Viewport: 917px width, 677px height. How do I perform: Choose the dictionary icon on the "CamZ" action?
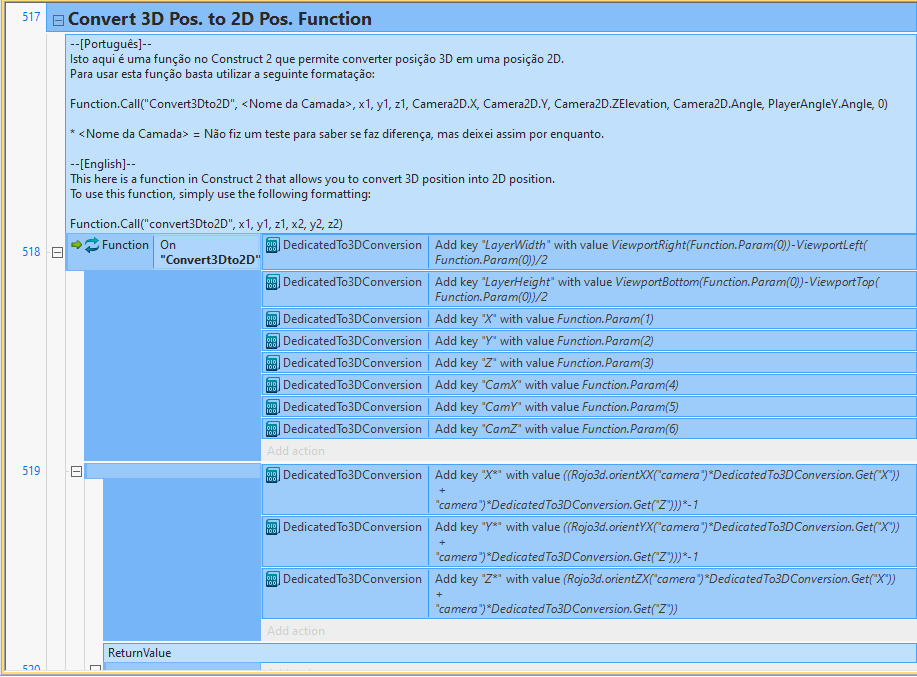click(x=273, y=429)
